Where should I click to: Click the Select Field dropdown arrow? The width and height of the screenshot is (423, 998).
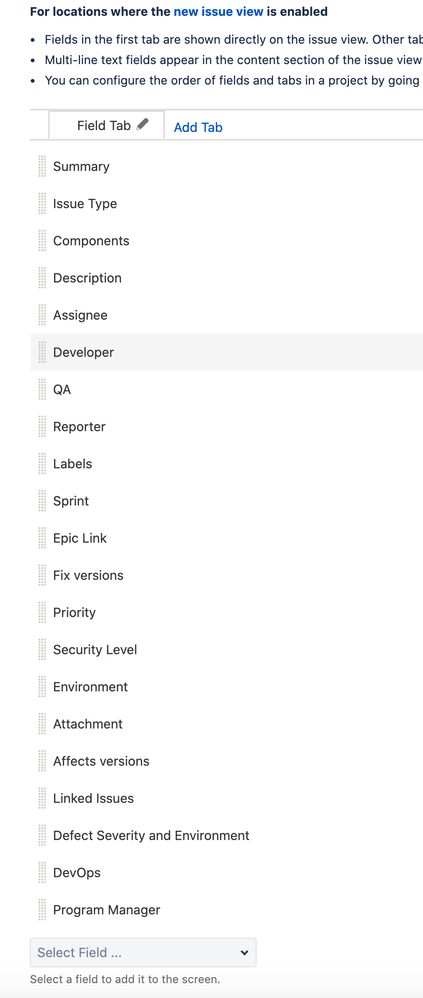click(244, 953)
